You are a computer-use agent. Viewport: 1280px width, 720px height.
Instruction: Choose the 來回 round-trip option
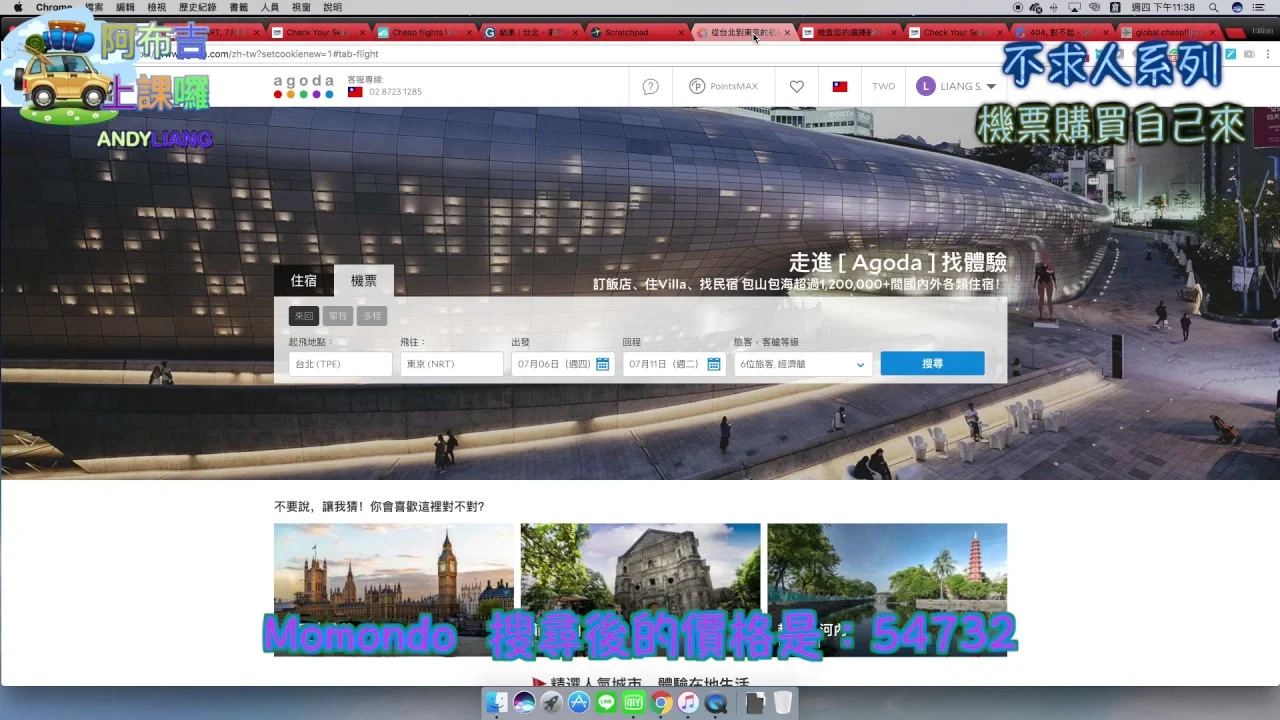click(304, 316)
